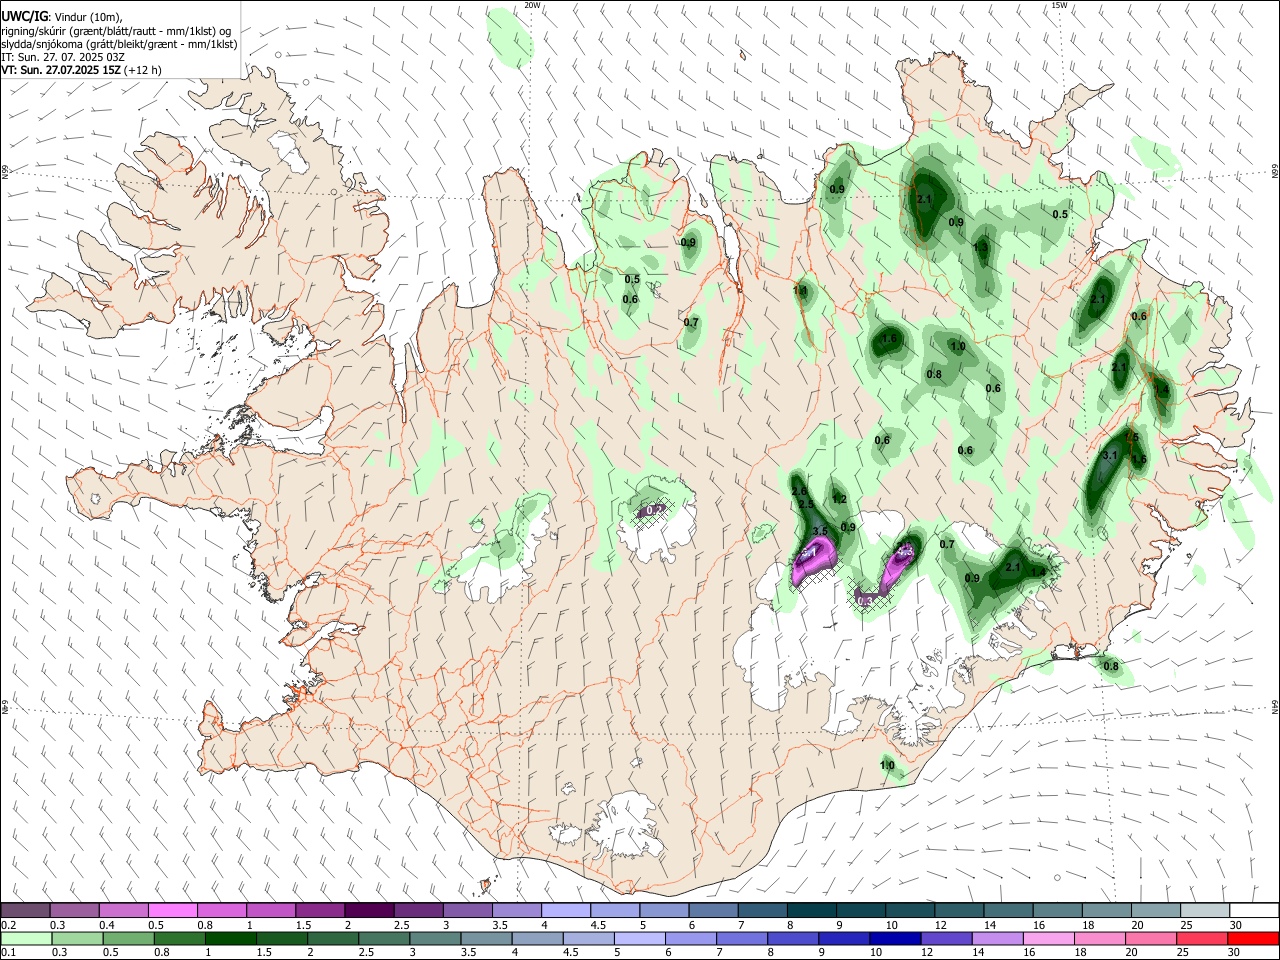Select the upper legend swatch labeled 0.4
Image resolution: width=1280 pixels, height=960 pixels.
[x=123, y=910]
